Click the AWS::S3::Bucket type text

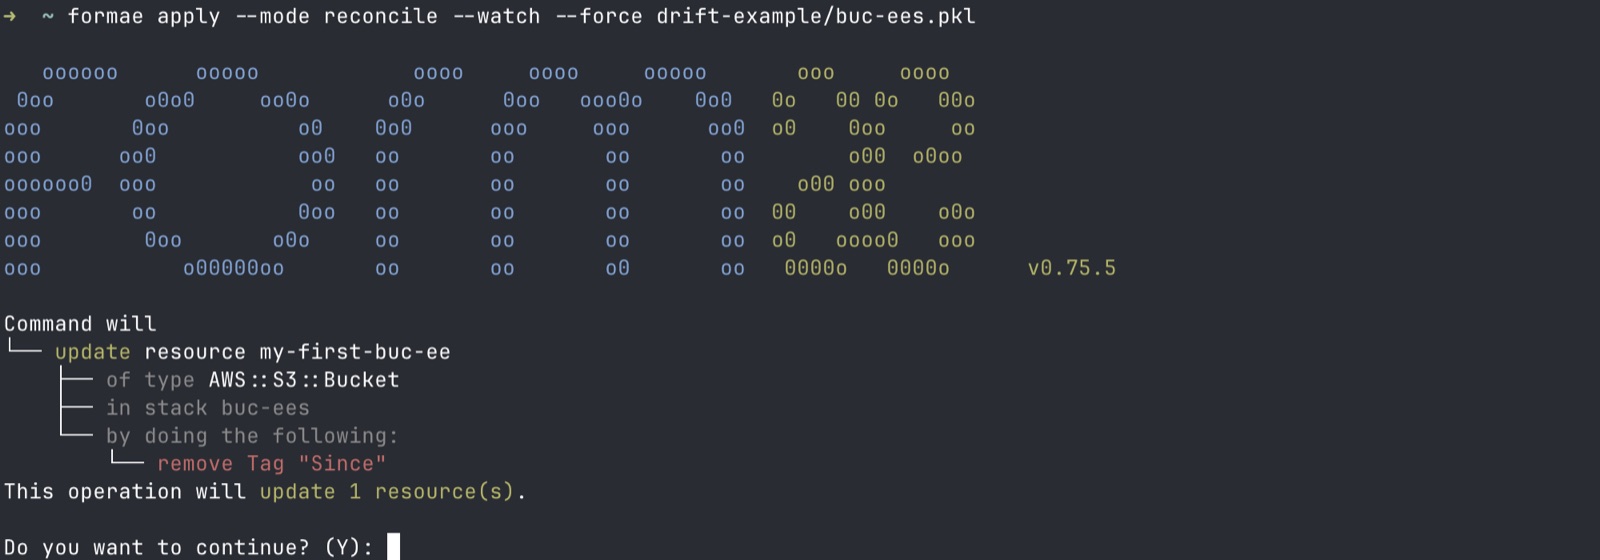click(304, 380)
